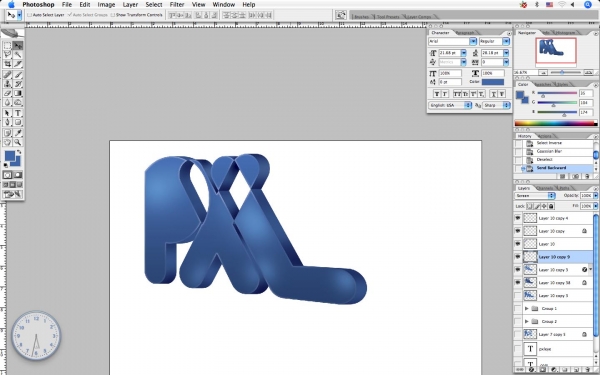This screenshot has width=600, height=375.
Task: Select the Clone Stamp tool
Action: (x=7, y=84)
